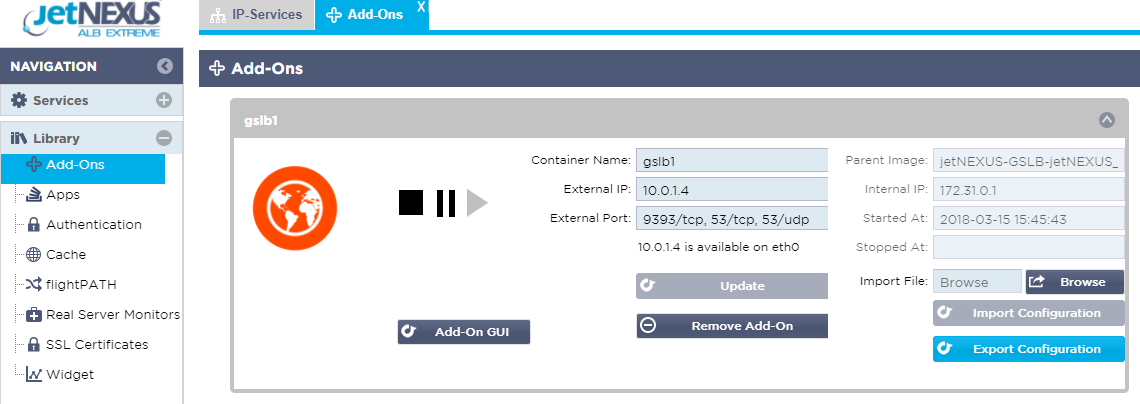The height and width of the screenshot is (404, 1140).
Task: Click the empty Stopped At field
Action: coord(1029,247)
